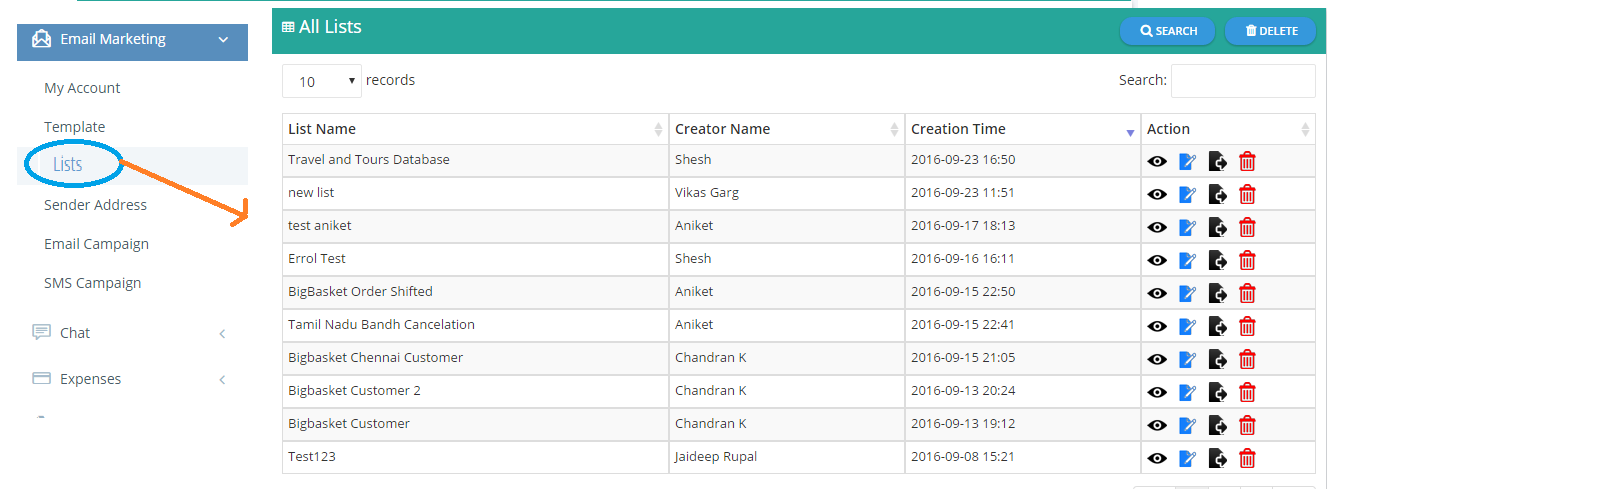Export the test aniket list
The width and height of the screenshot is (1600, 489).
[1217, 227]
